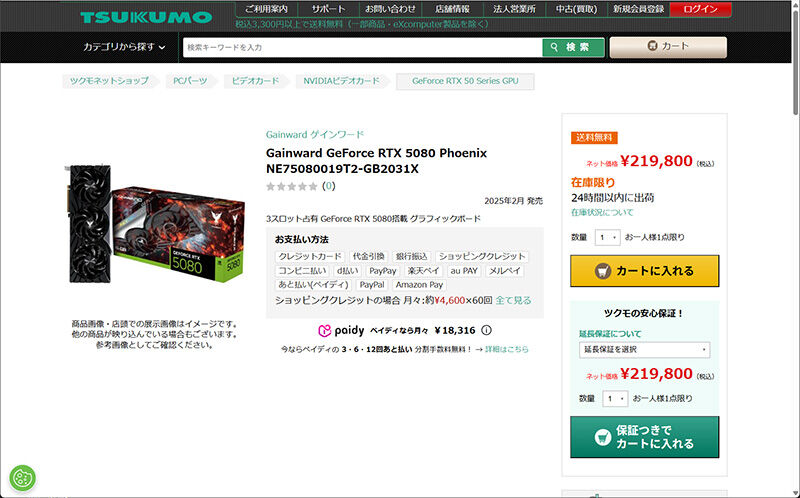
Task: Open the first 数量 quantity dropdown
Action: [x=607, y=237]
